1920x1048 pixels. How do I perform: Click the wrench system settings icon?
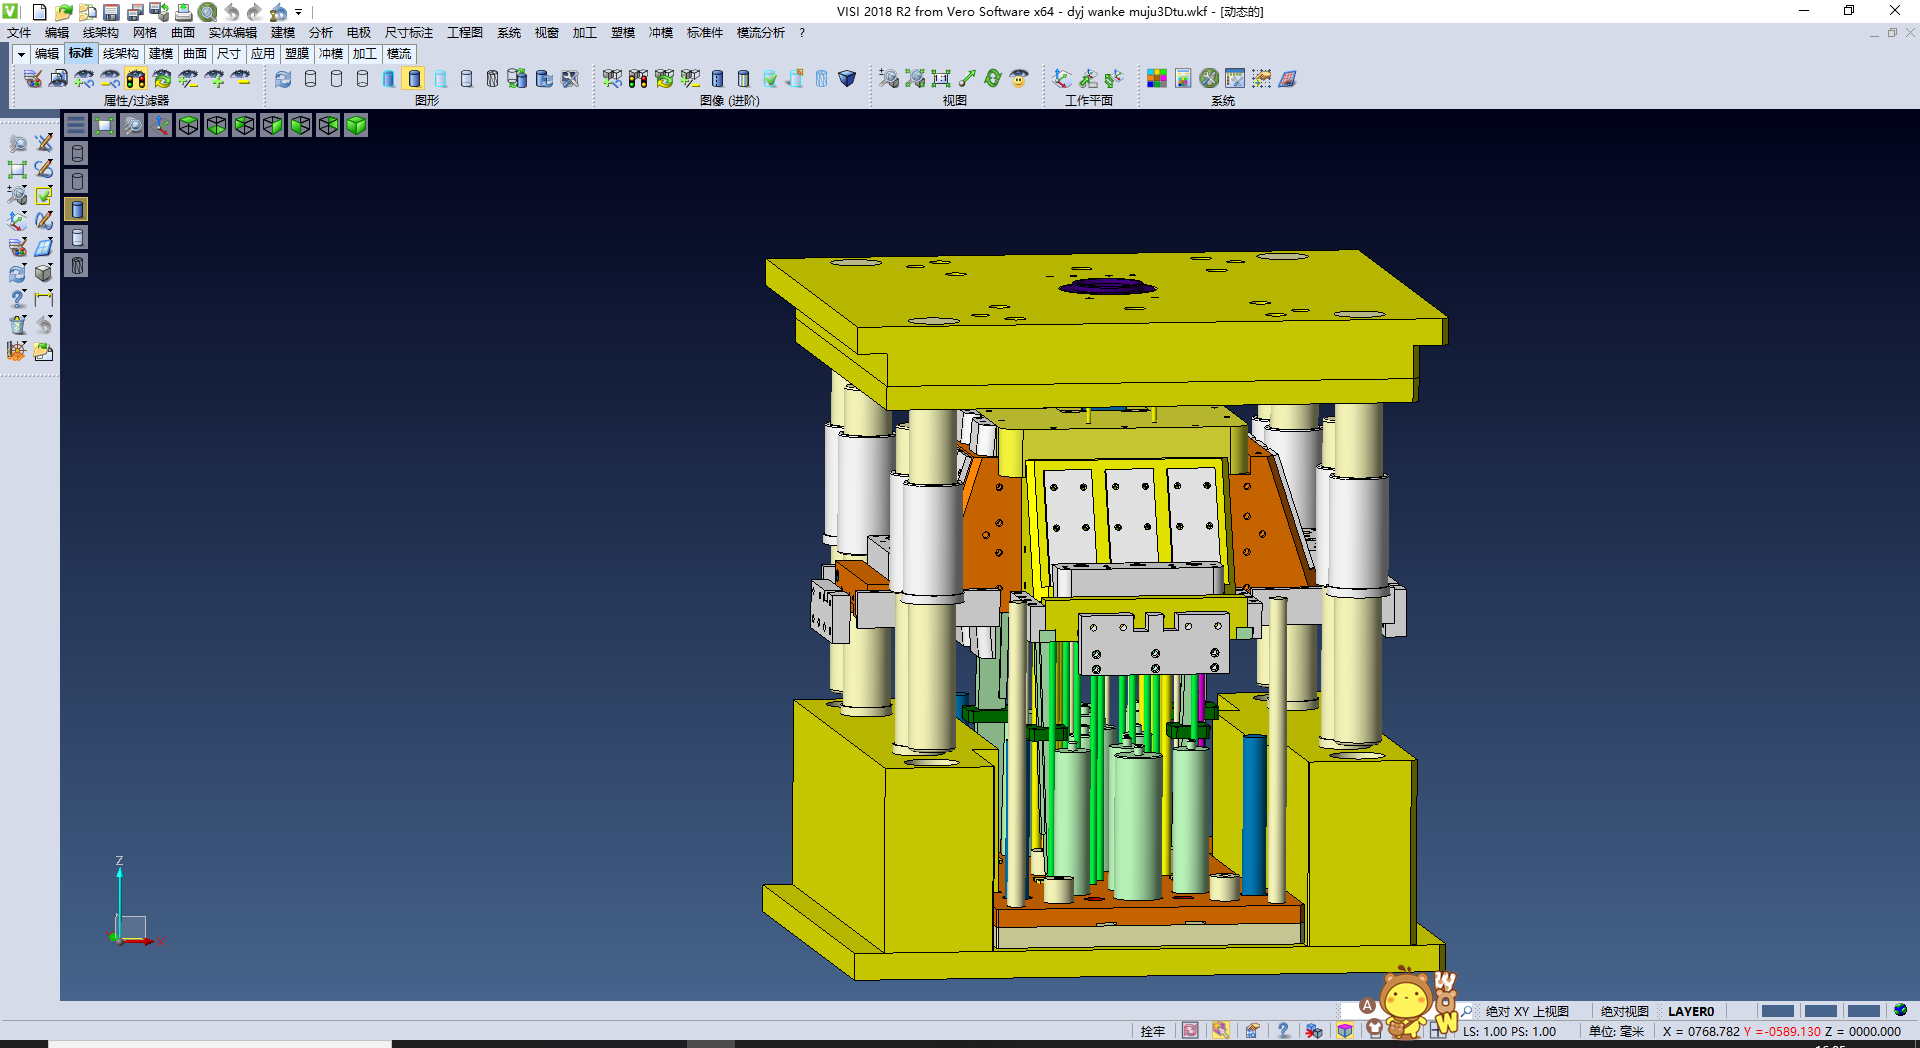[1208, 79]
